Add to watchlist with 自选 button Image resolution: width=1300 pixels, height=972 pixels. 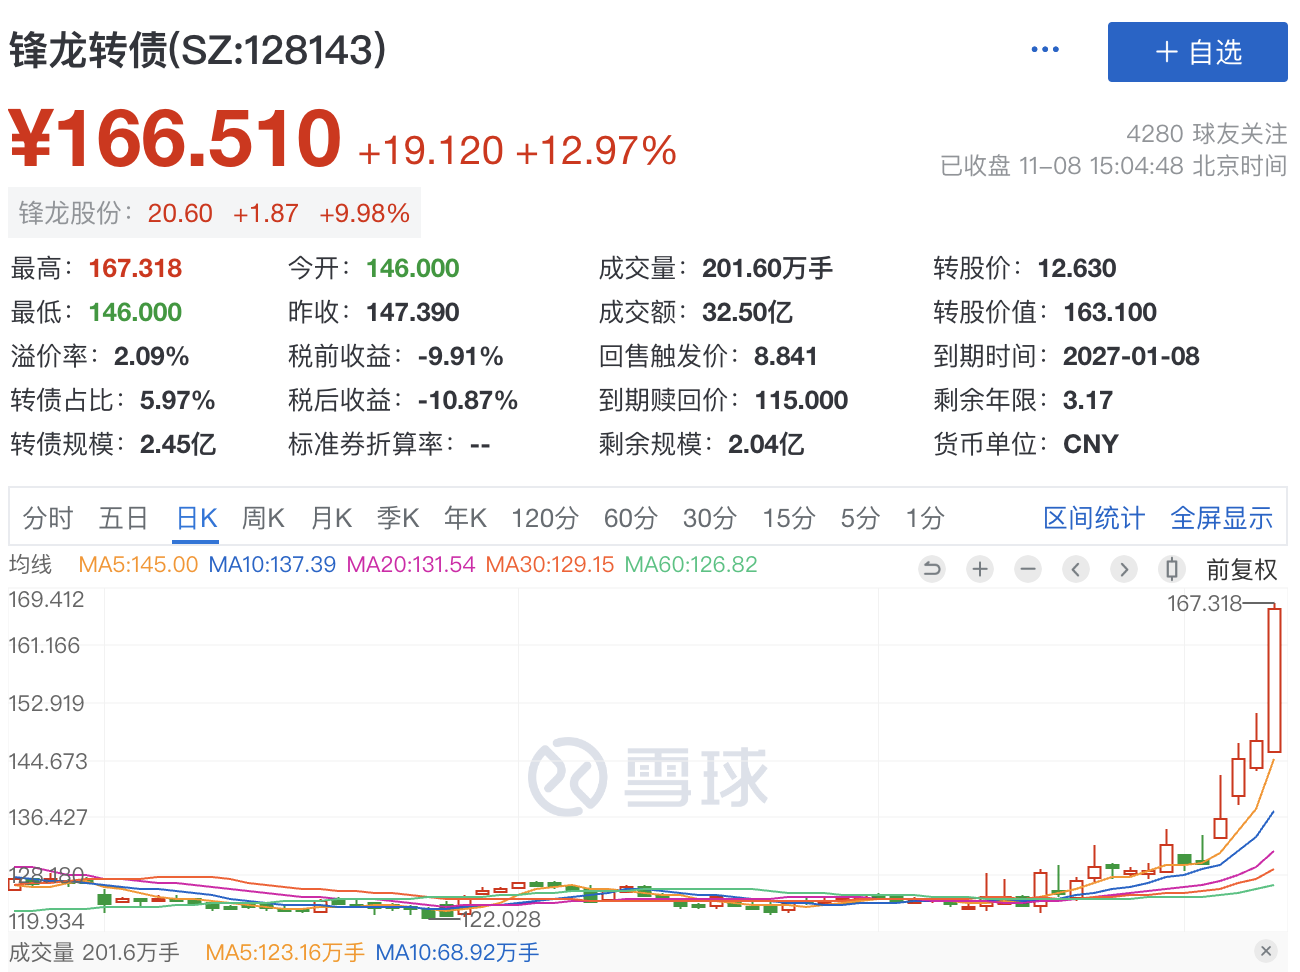click(x=1197, y=52)
